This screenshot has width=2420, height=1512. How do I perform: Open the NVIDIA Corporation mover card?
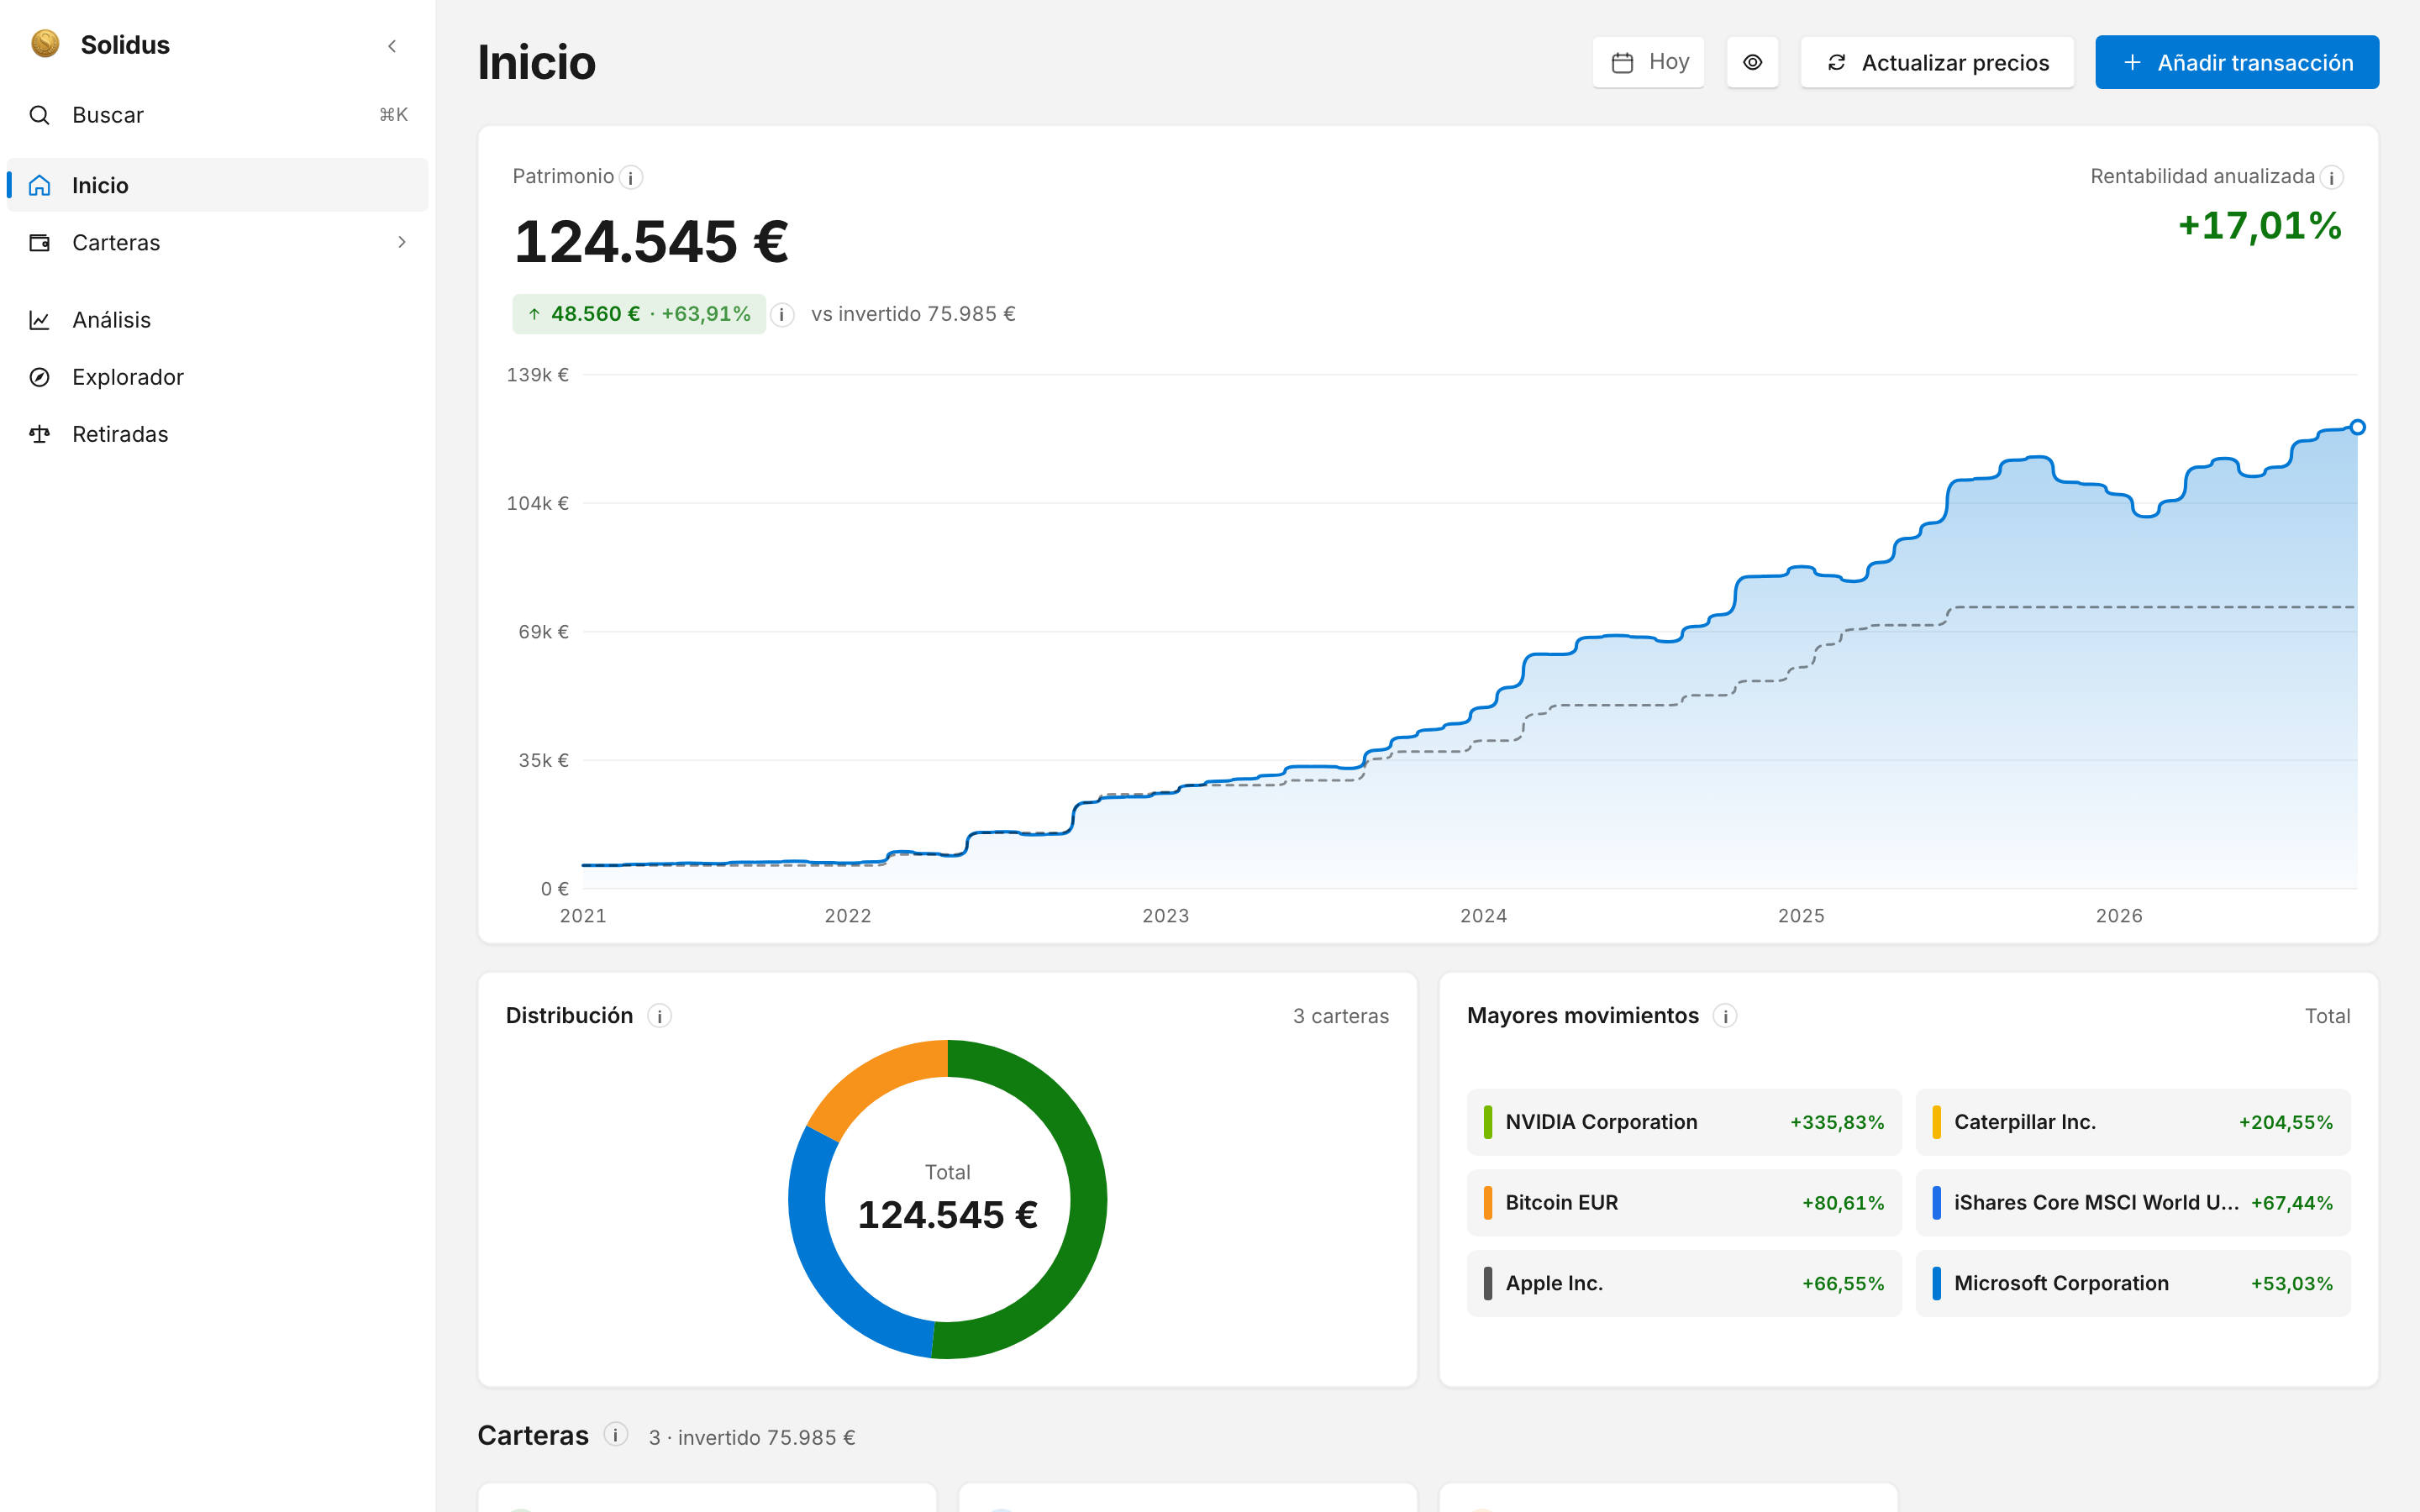click(x=1684, y=1122)
